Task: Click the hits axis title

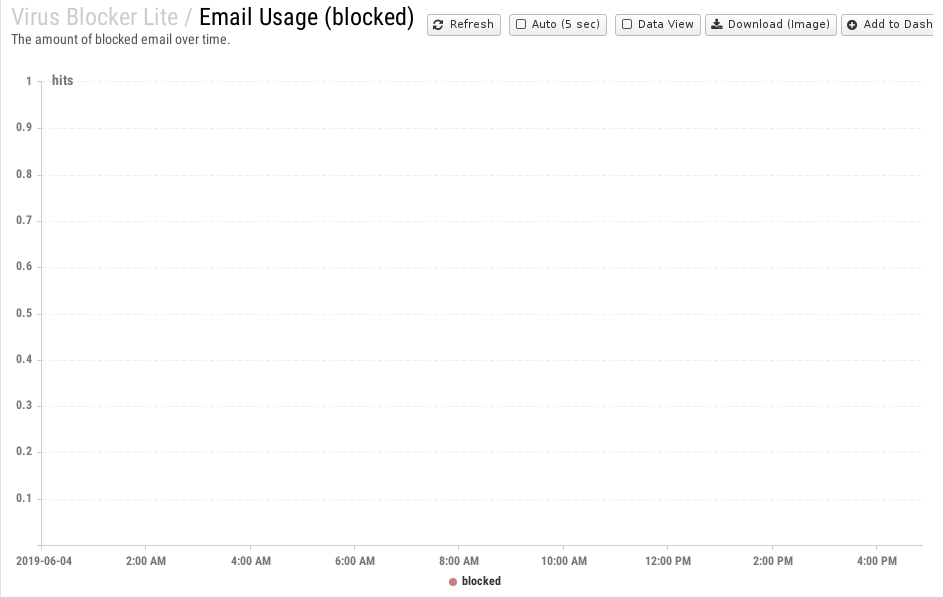Action: pos(63,81)
